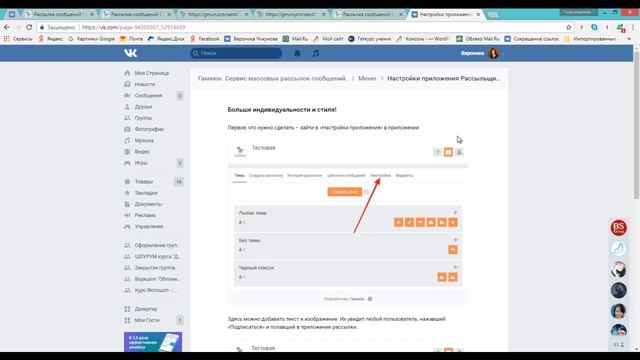This screenshot has width=640, height=360.
Task: Click the page vertical scrollbar
Action: click(x=636, y=127)
